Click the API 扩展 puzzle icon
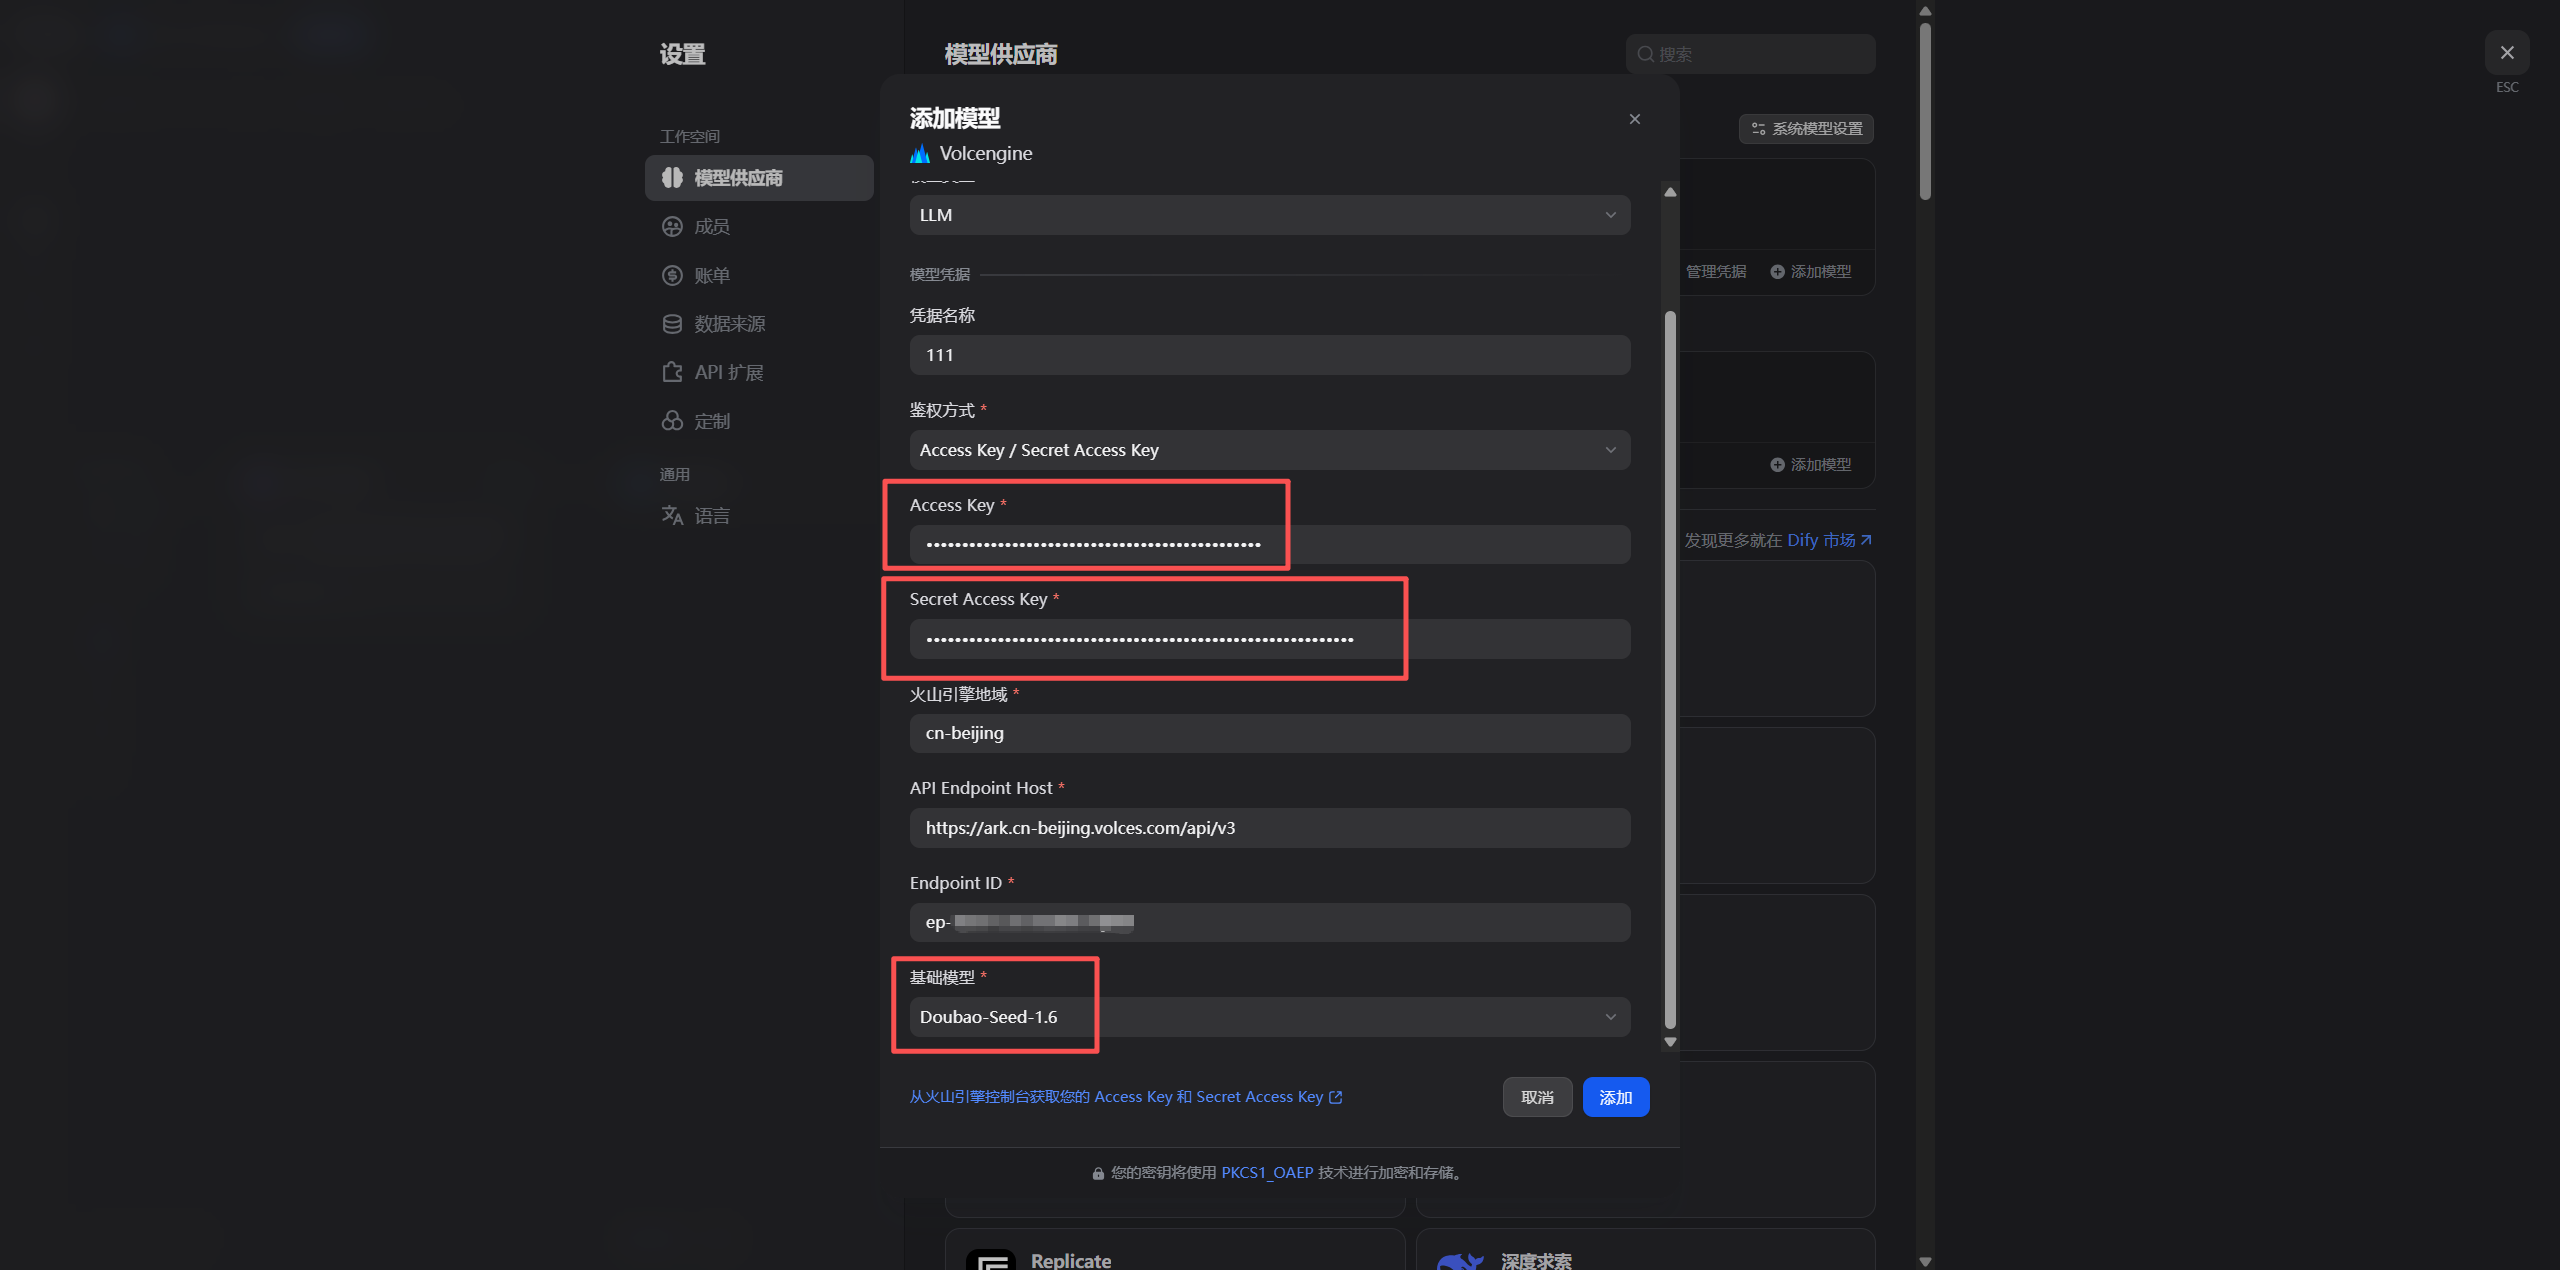Screen dimensions: 2560x1270 pos(672,372)
